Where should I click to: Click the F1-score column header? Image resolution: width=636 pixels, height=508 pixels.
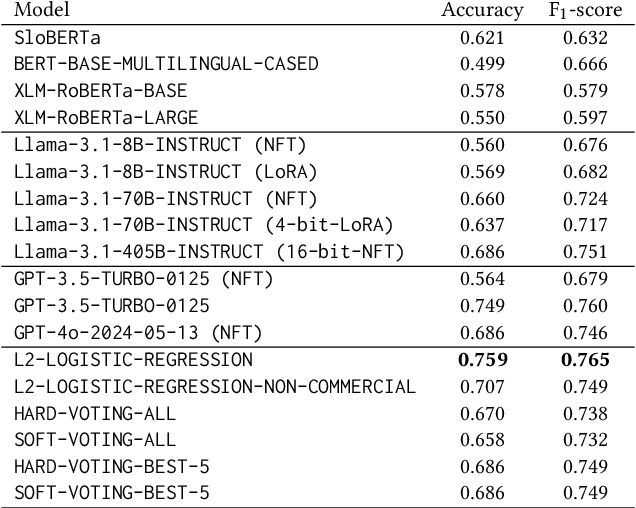(585, 11)
